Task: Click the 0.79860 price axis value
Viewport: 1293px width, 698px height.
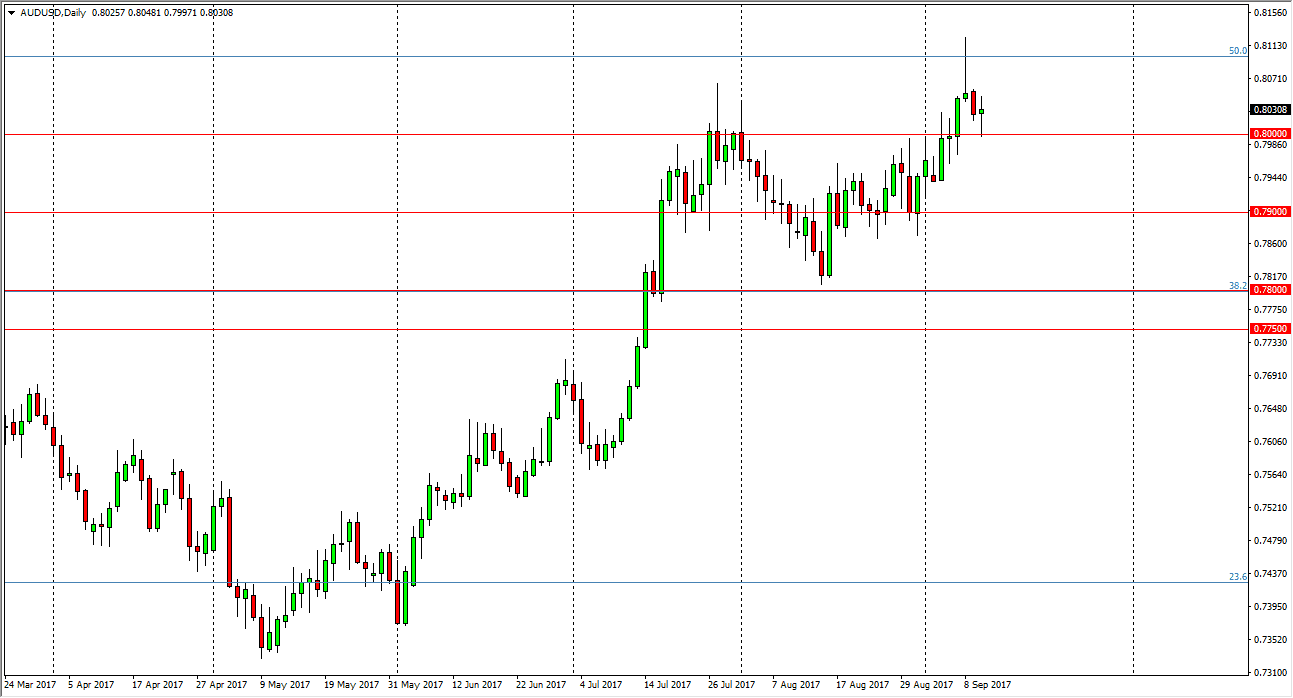Action: pyautogui.click(x=1270, y=144)
